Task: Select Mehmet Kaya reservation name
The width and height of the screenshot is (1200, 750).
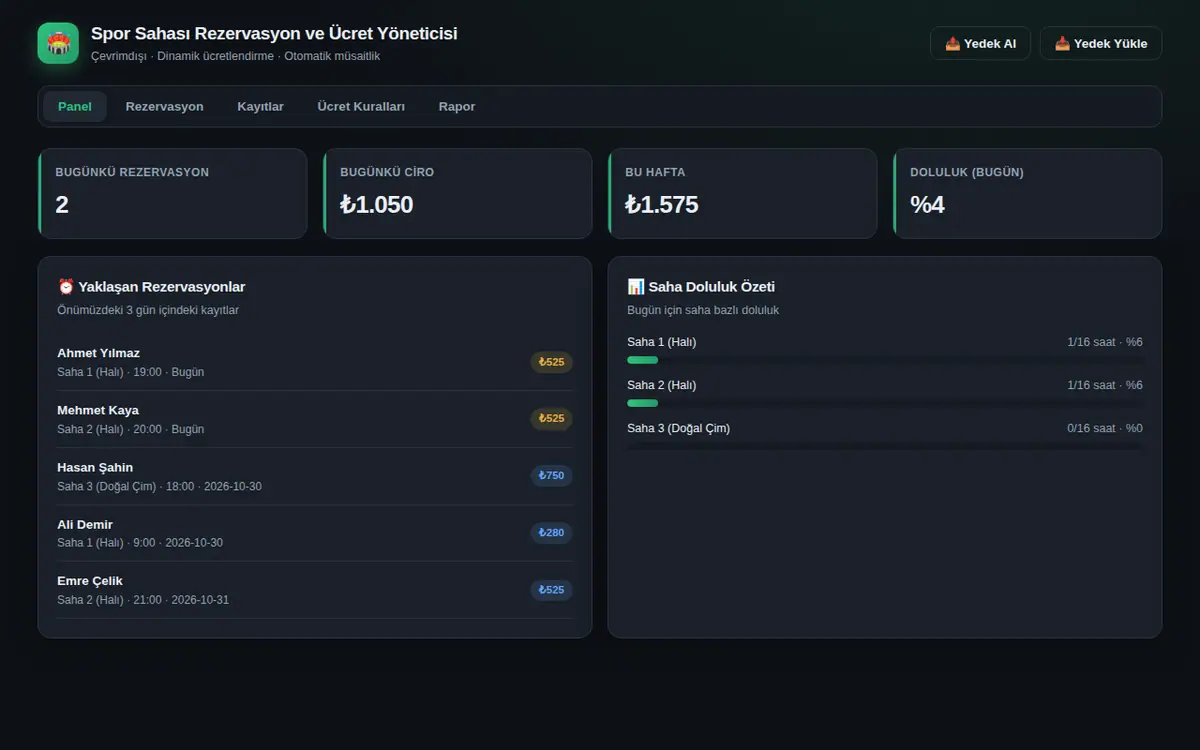Action: point(98,410)
